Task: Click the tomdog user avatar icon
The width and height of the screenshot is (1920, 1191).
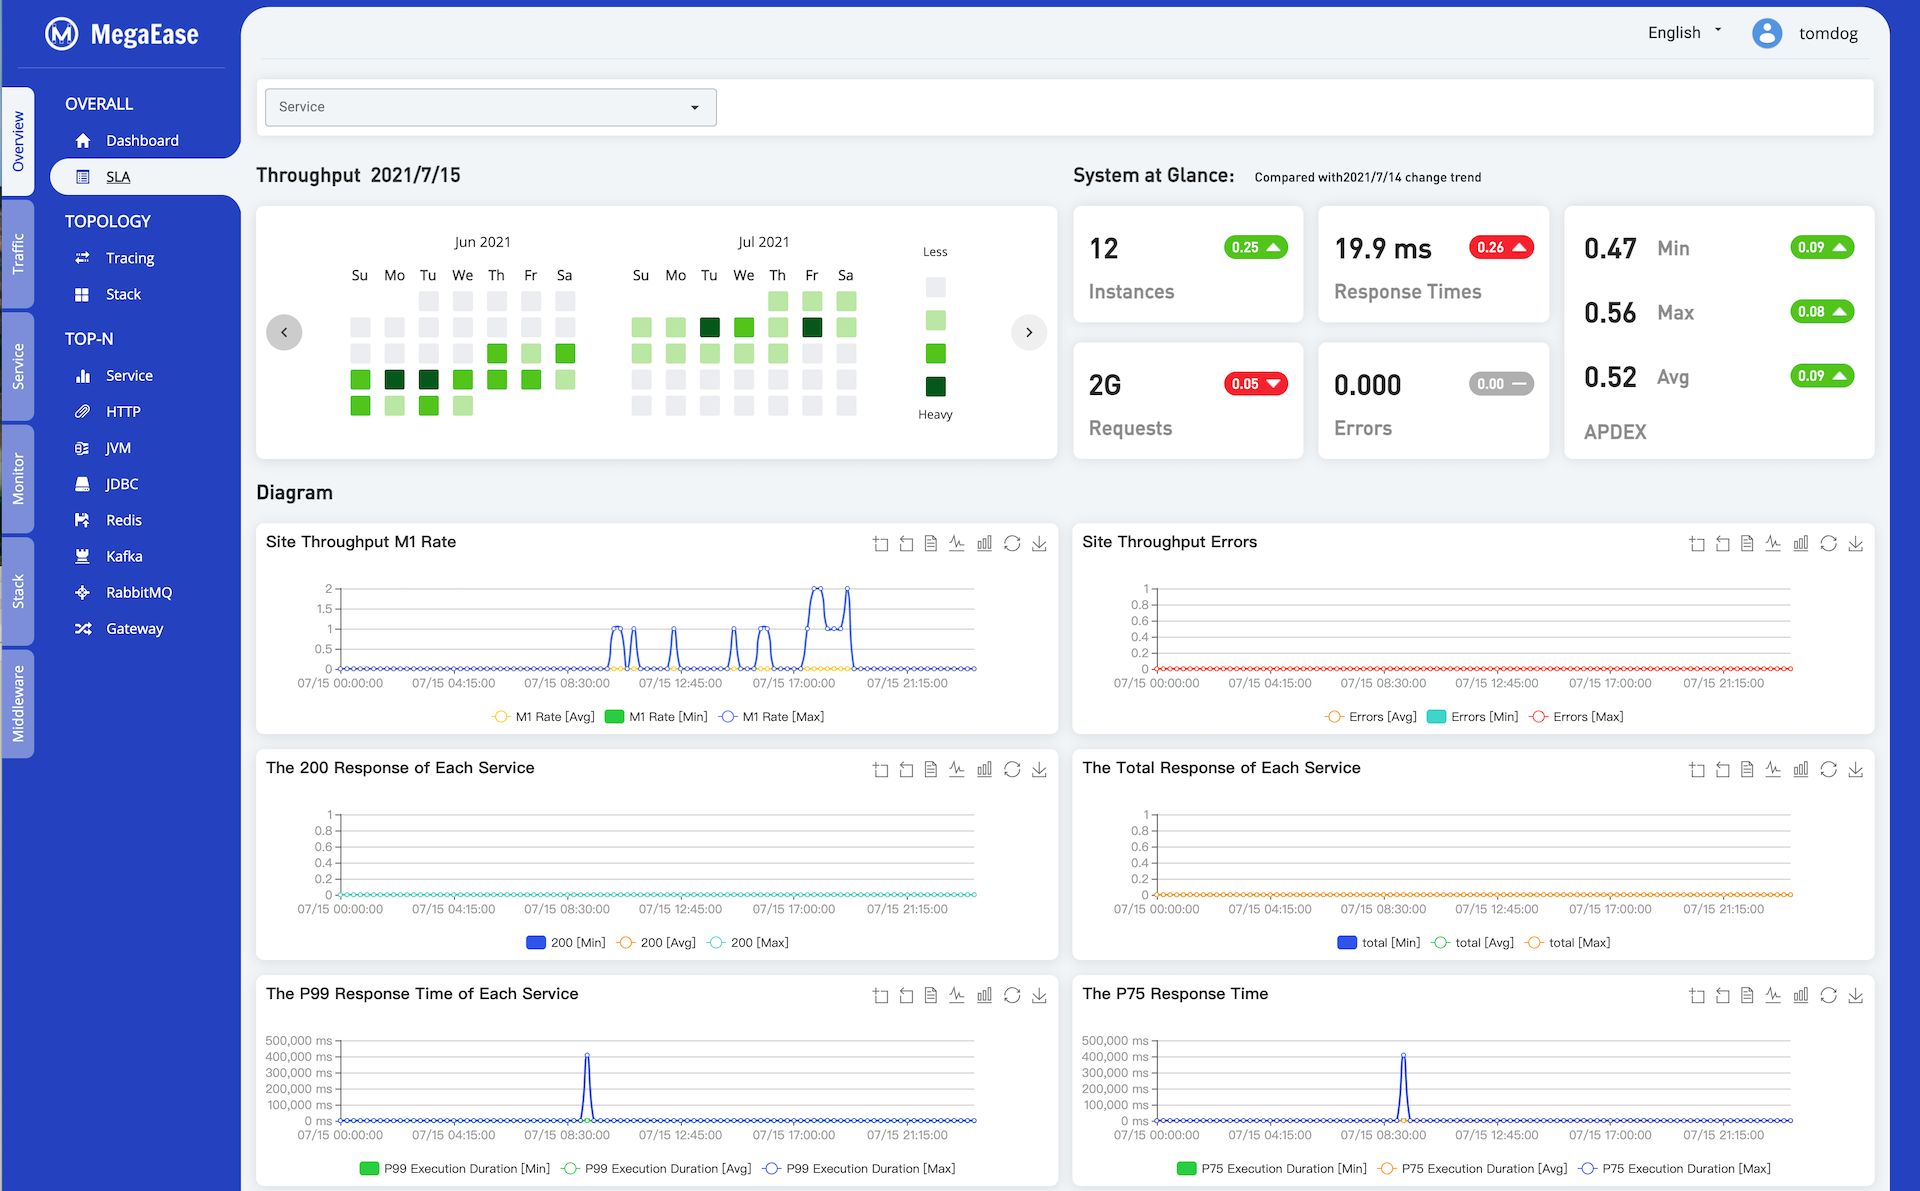Action: pos(1766,33)
